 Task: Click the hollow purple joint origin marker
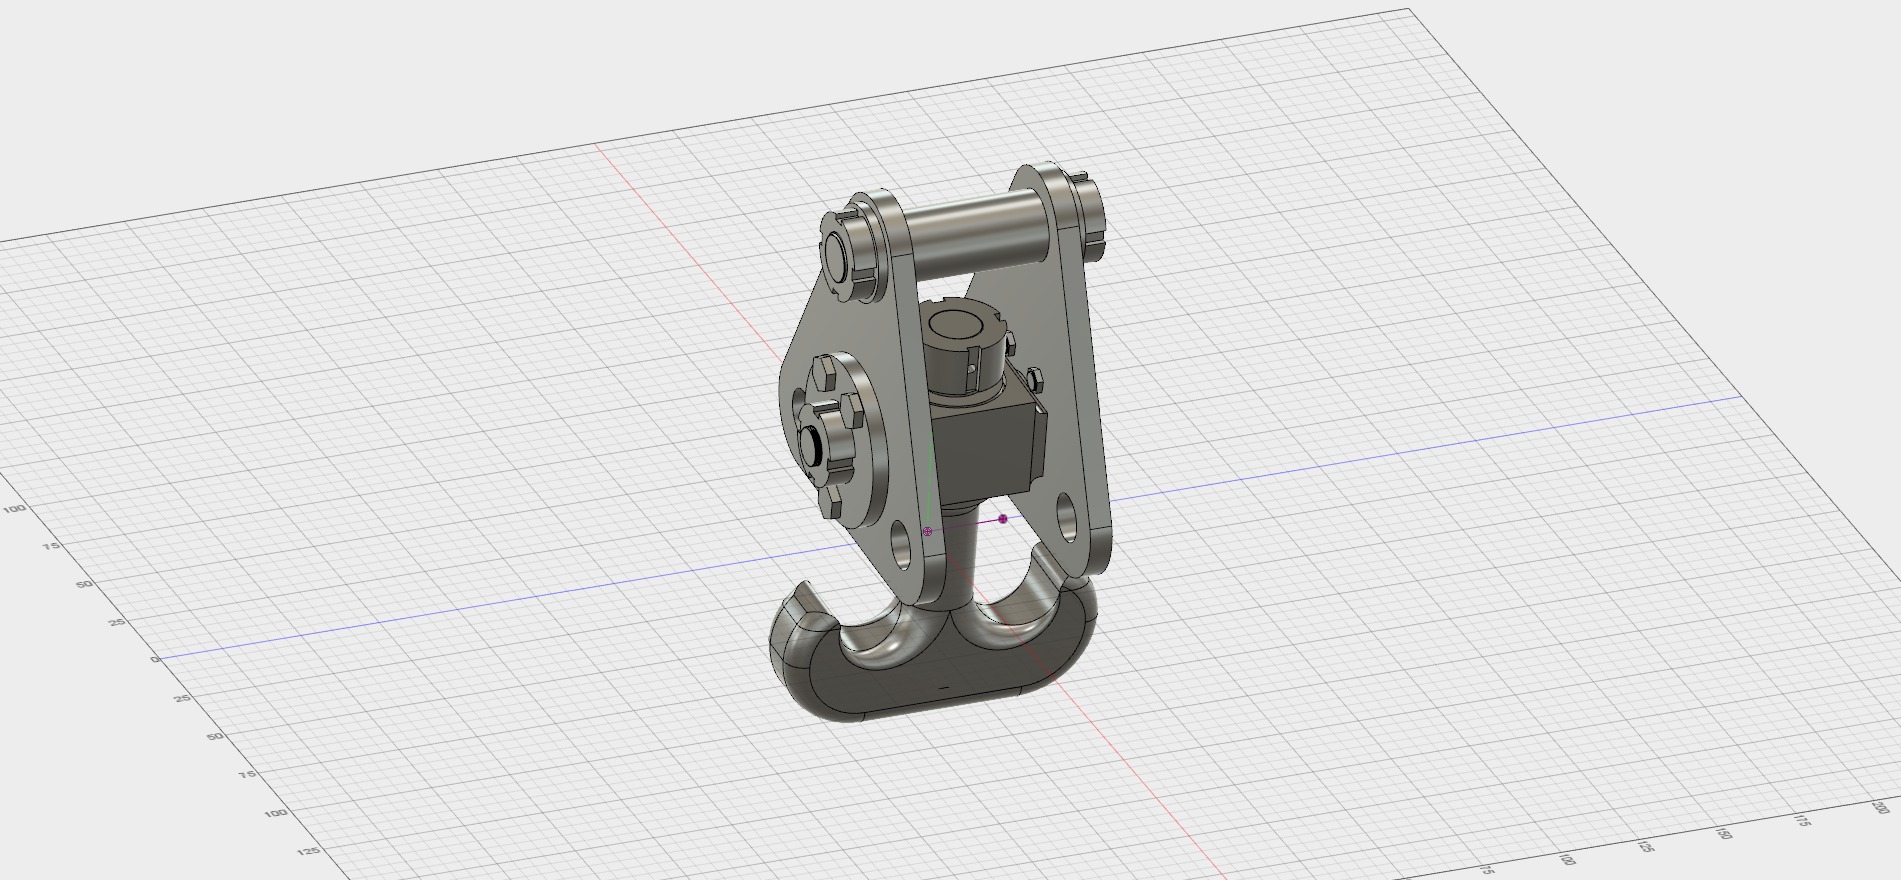[x=927, y=532]
